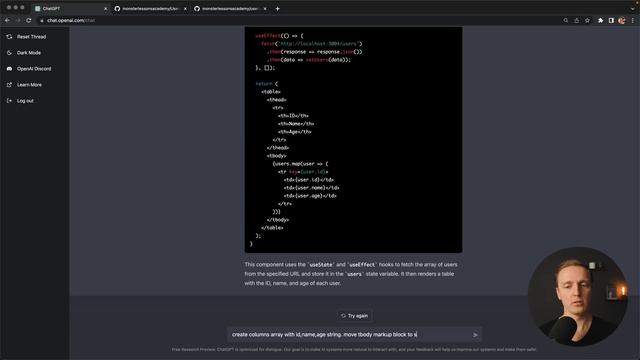This screenshot has width=640, height=360.
Task: Toggle the browser side panel icon
Action: coord(611,20)
